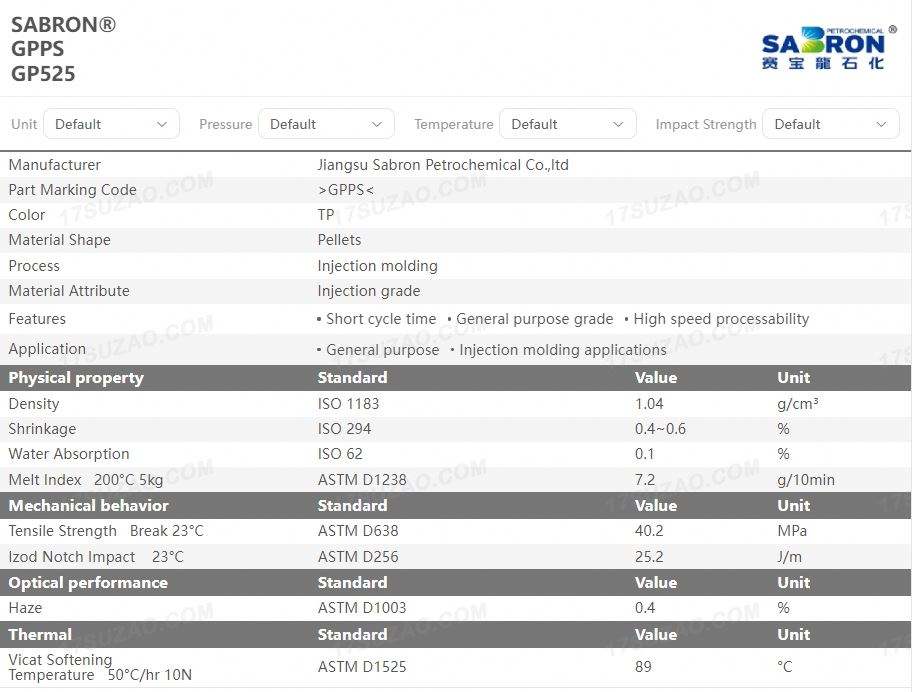Expand the Pressure dropdown
Image resolution: width=912 pixels, height=692 pixels.
click(x=326, y=124)
